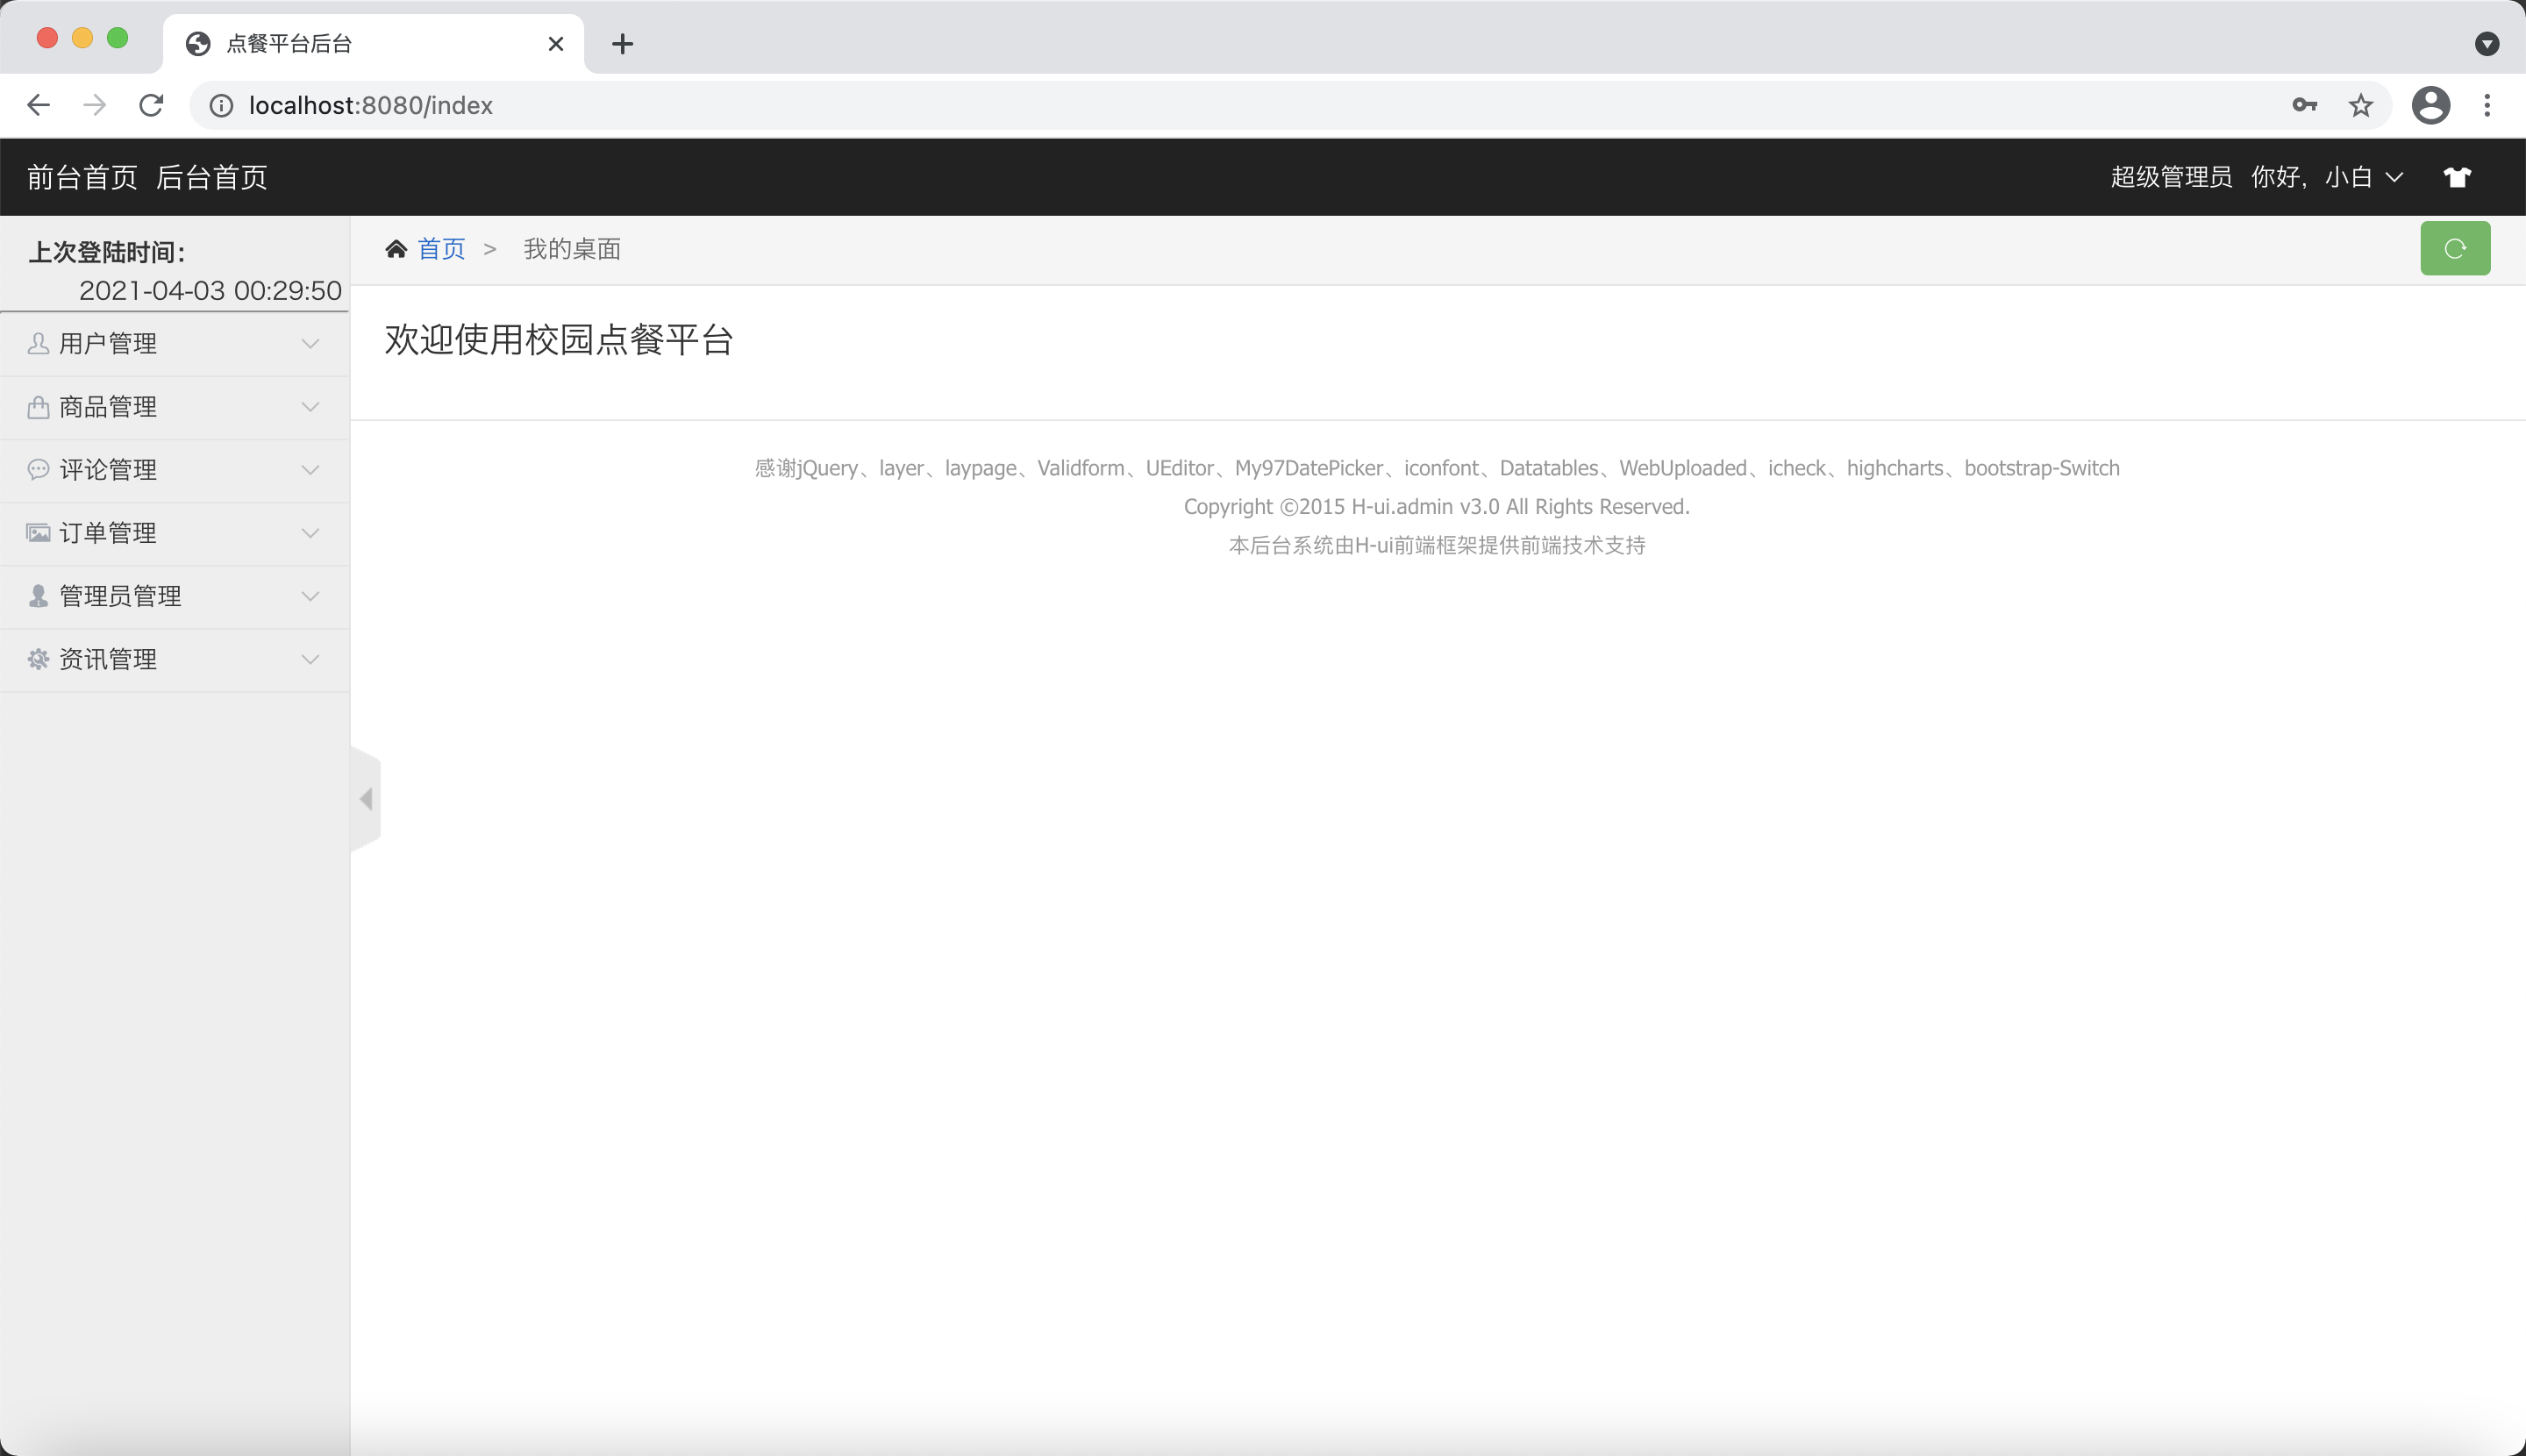Click the 首页 breadcrumb link

(x=441, y=248)
